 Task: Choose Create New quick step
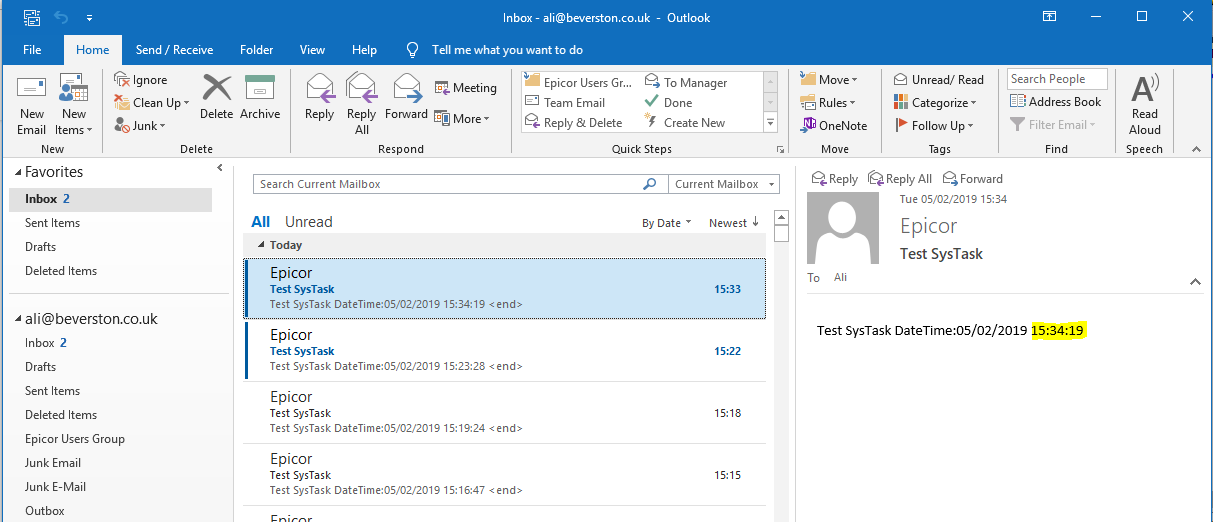685,122
